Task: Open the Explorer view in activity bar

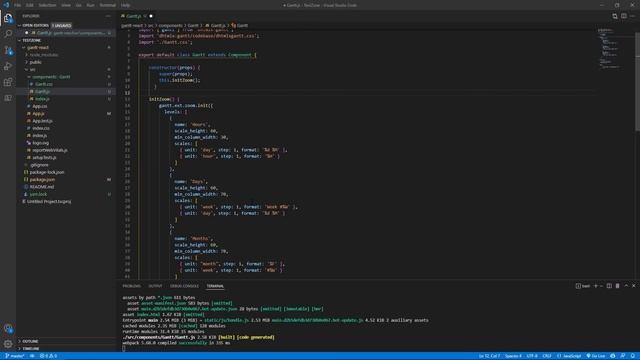Action: click(8, 18)
